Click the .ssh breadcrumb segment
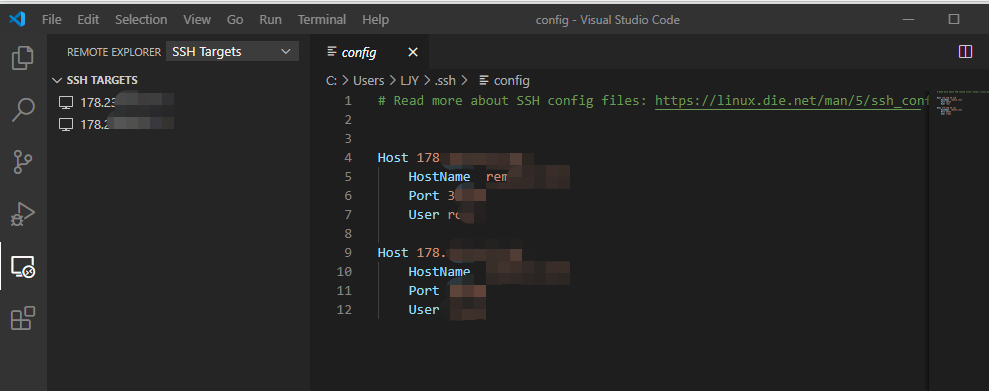This screenshot has width=989, height=391. (x=445, y=80)
